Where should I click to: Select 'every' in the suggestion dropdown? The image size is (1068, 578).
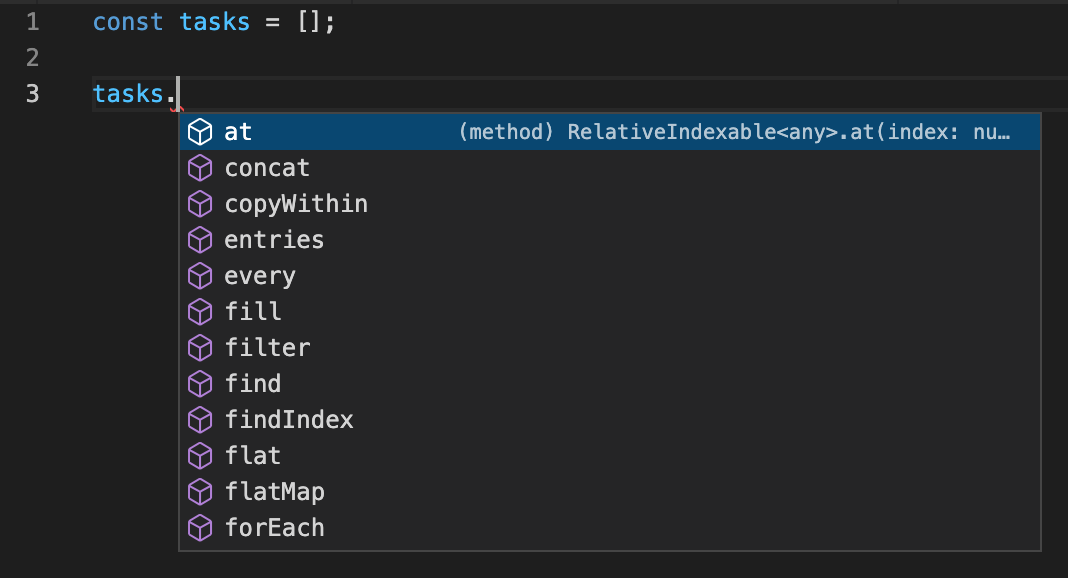point(260,275)
